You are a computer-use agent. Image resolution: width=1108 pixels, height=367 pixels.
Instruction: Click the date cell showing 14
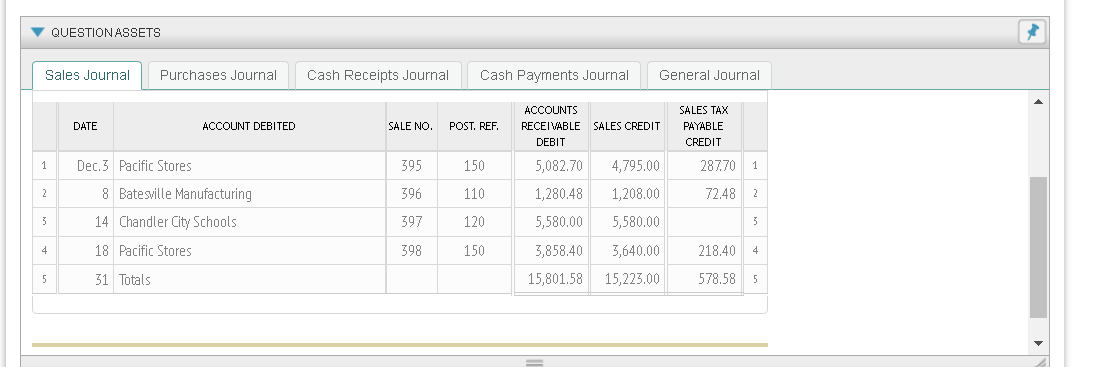(x=86, y=222)
